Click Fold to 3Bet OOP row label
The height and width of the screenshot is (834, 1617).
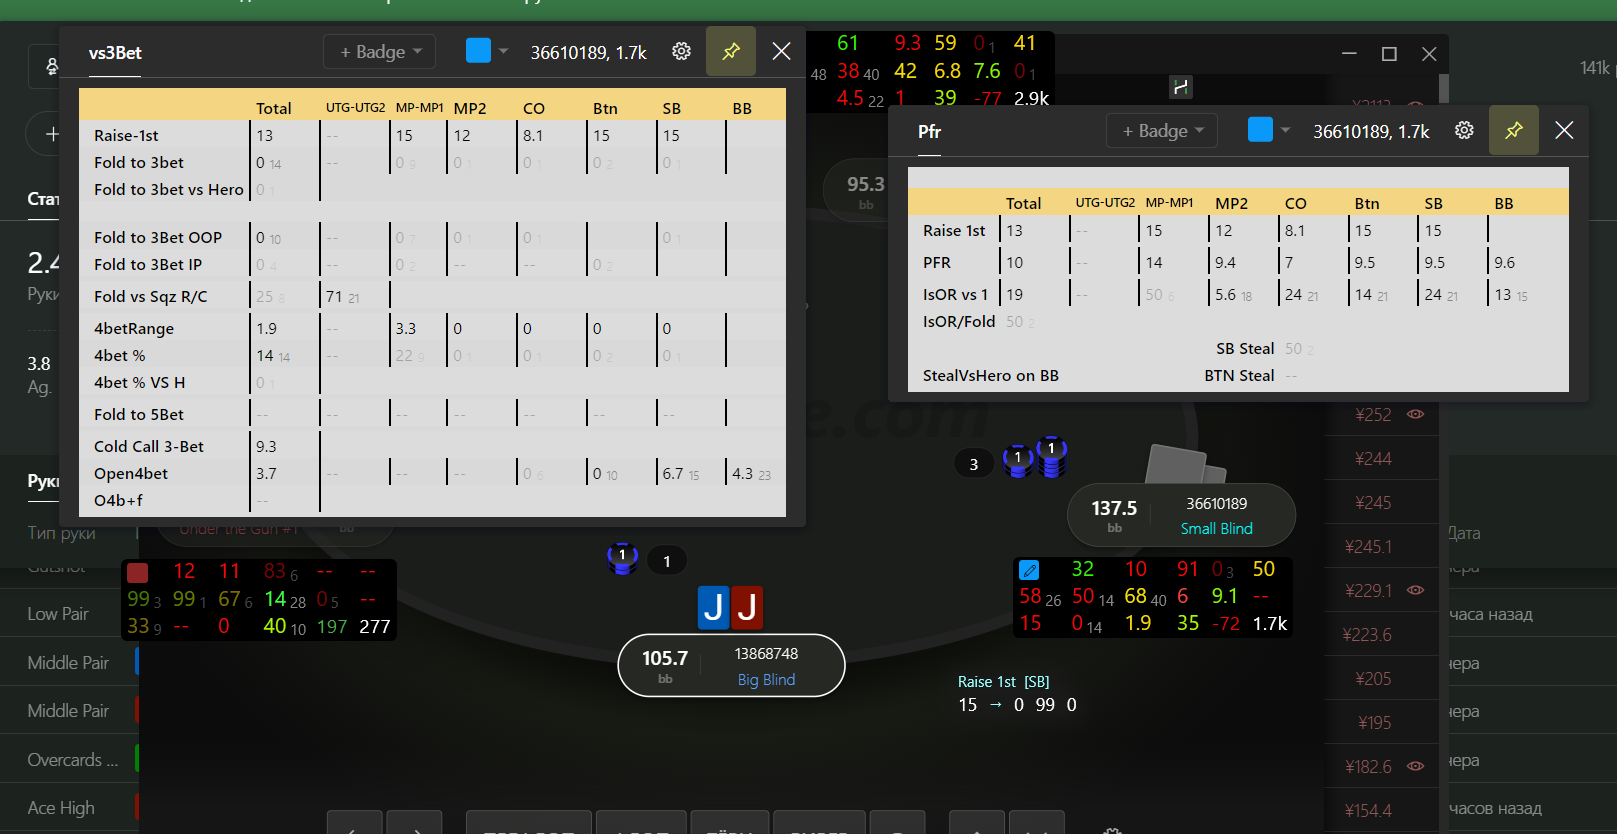(158, 238)
